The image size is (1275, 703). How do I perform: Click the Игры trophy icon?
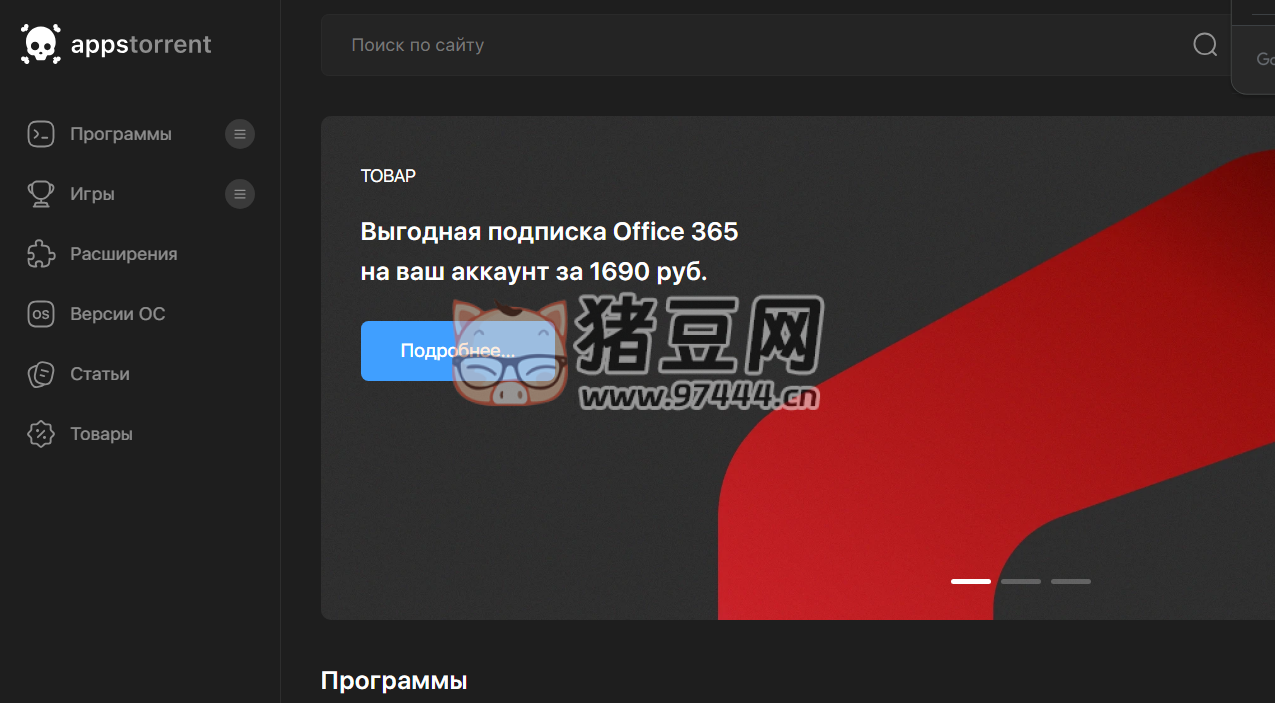pyautogui.click(x=41, y=193)
